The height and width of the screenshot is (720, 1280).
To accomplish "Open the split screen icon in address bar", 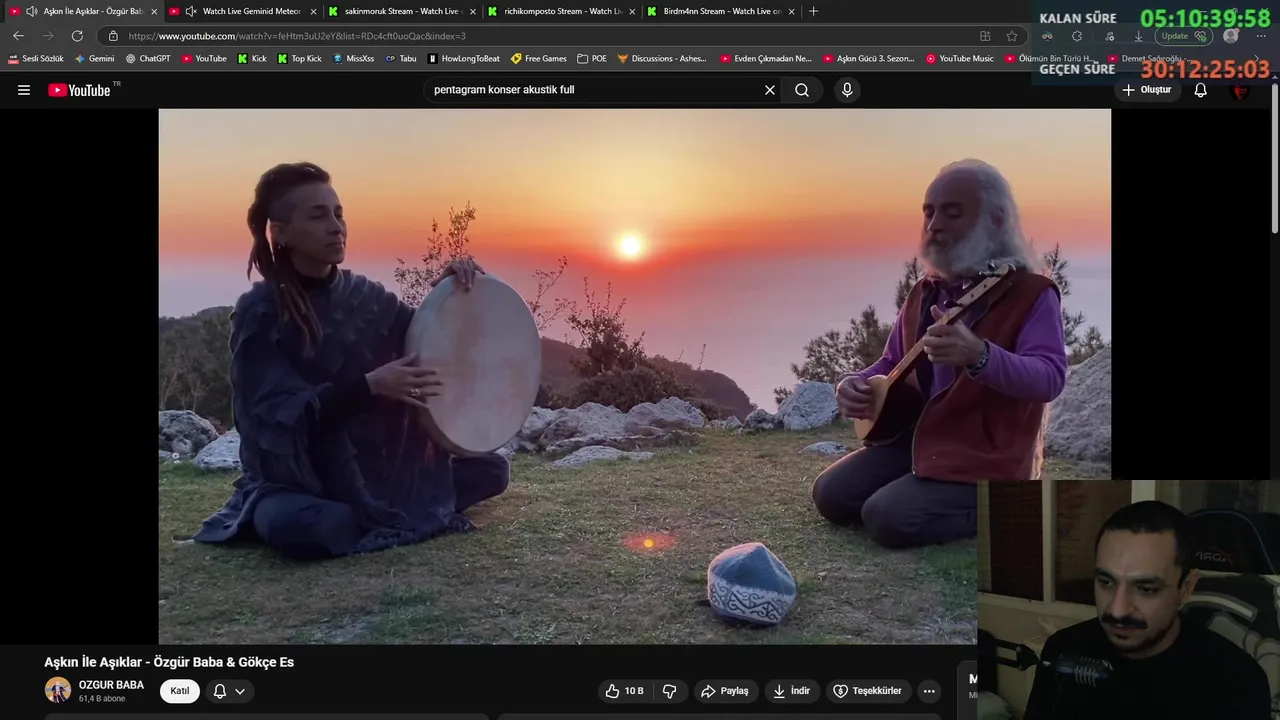I will 985,36.
